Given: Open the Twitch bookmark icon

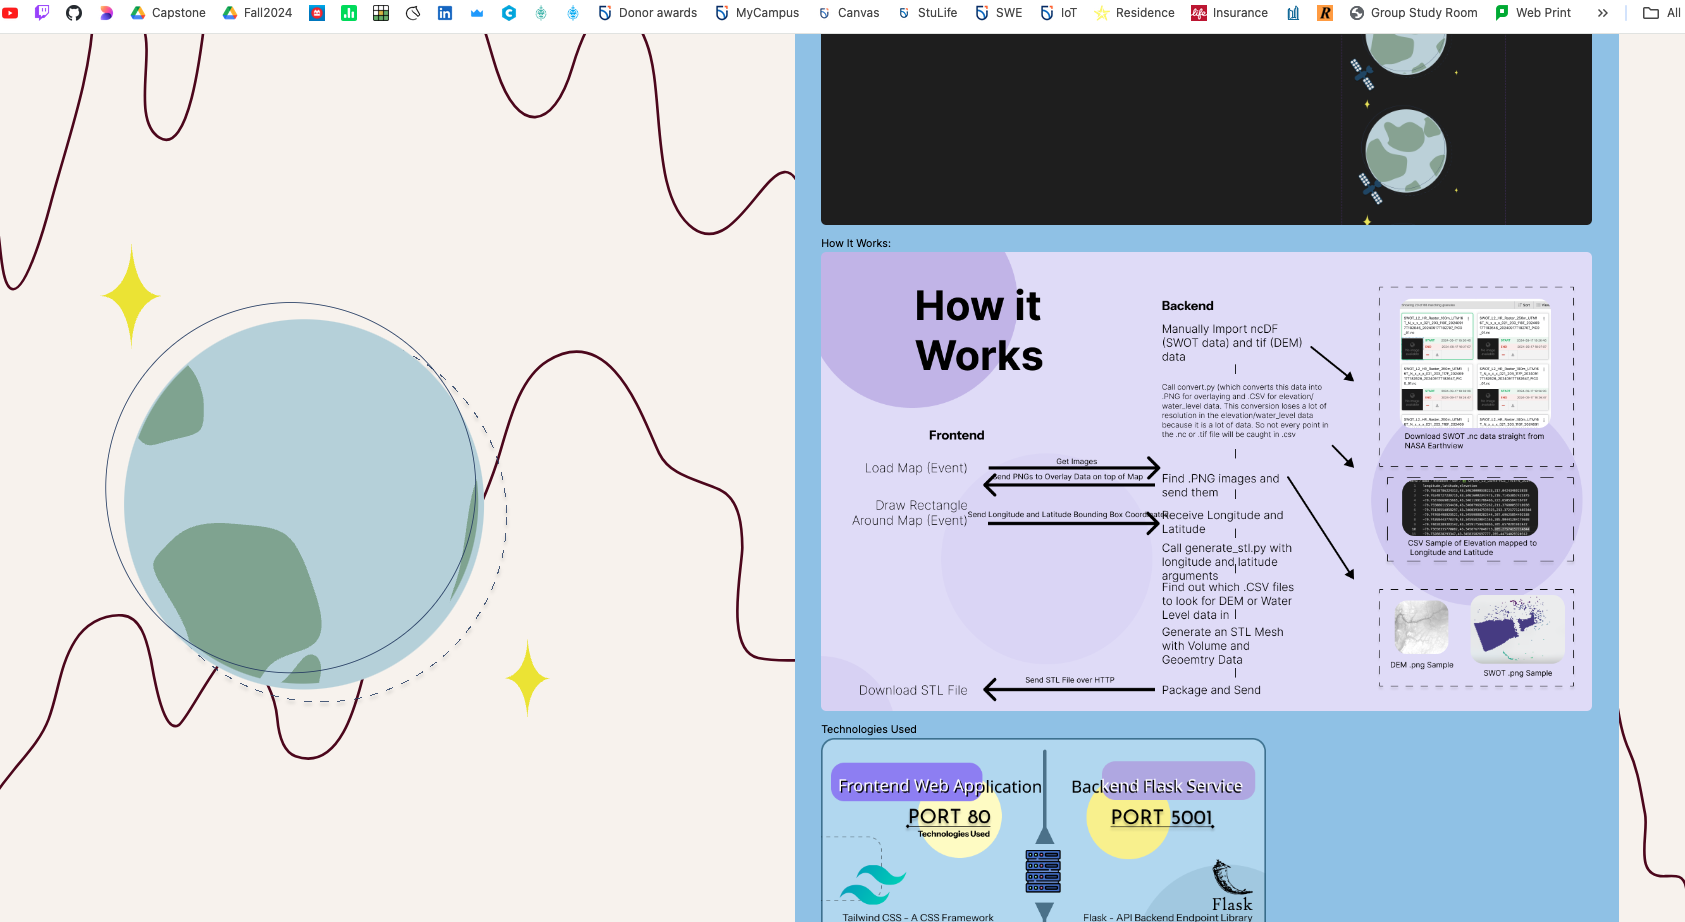Looking at the screenshot, I should 42,13.
